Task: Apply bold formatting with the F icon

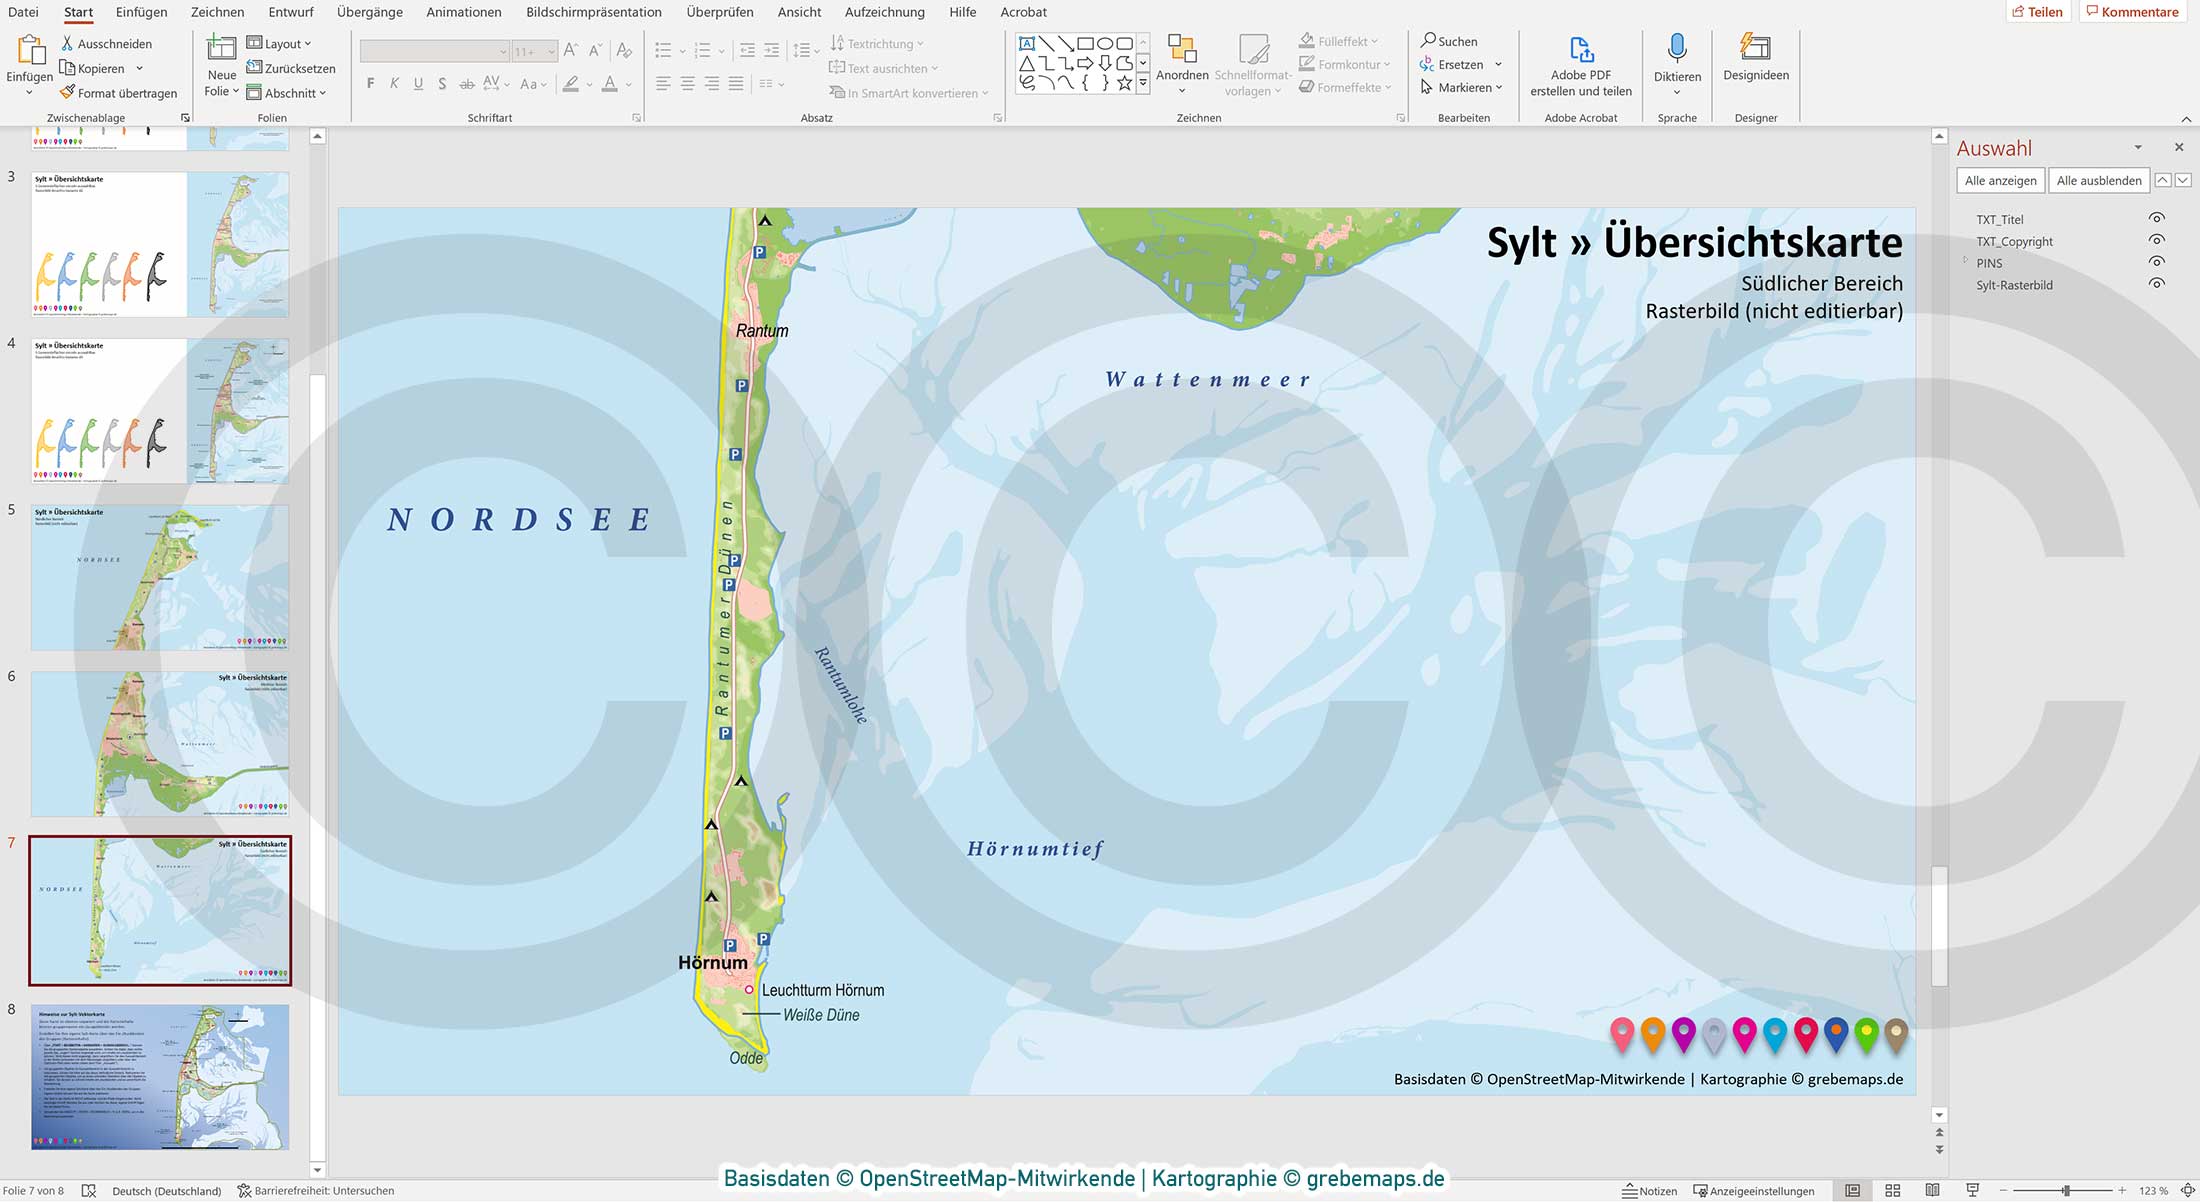Action: click(370, 83)
